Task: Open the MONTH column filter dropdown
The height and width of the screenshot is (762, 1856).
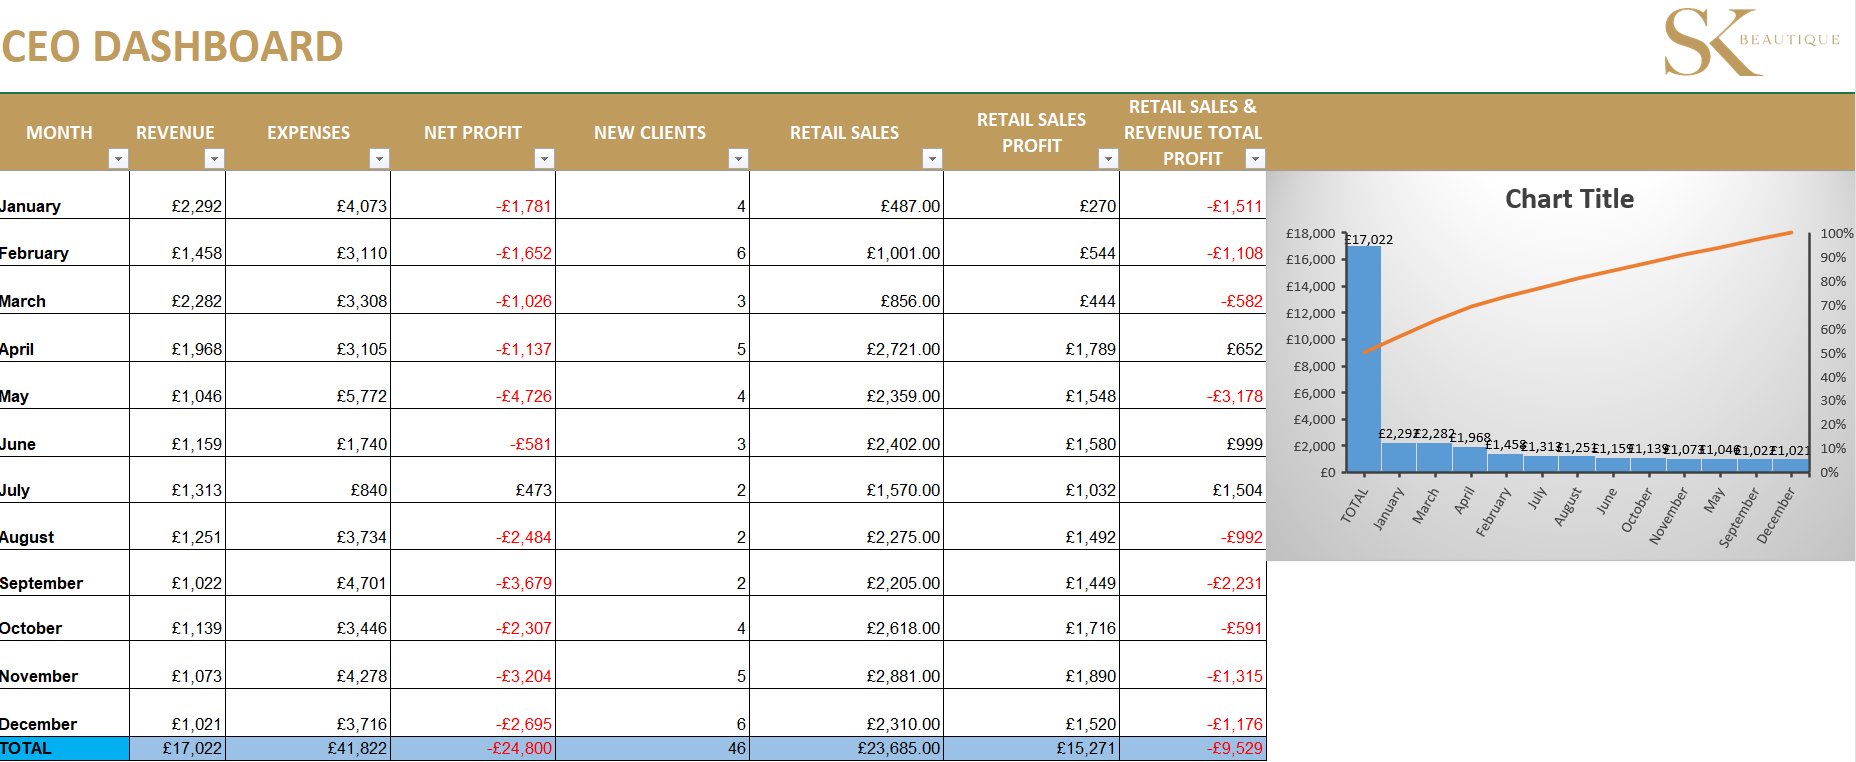Action: pos(119,158)
